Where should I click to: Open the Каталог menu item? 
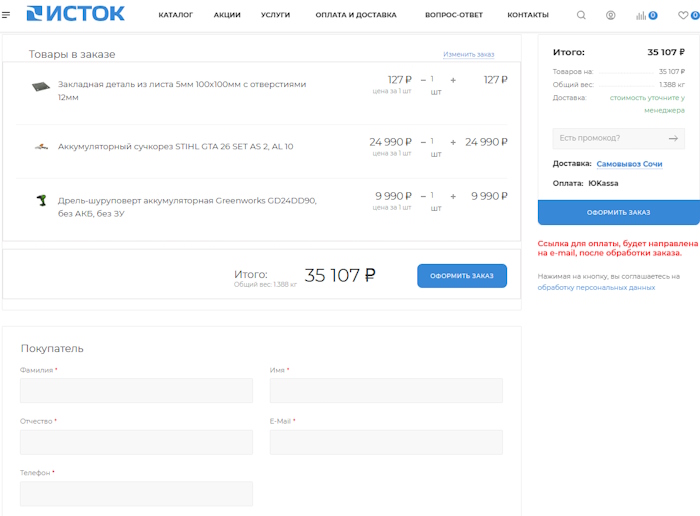click(175, 15)
